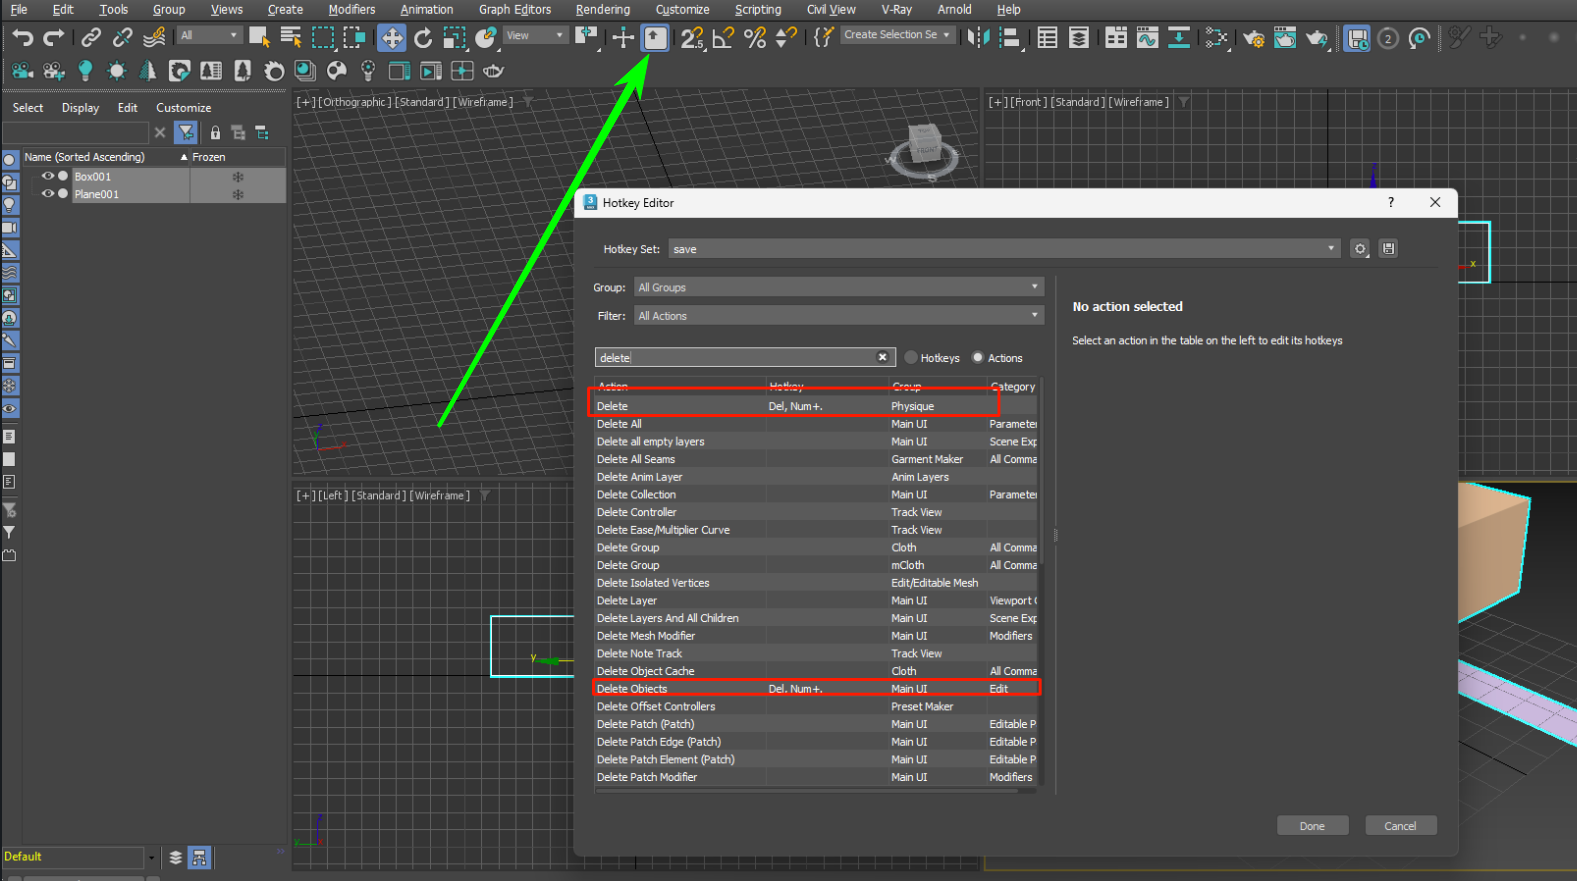Toggle visibility eye of Box001
The image size is (1577, 881).
point(47,176)
